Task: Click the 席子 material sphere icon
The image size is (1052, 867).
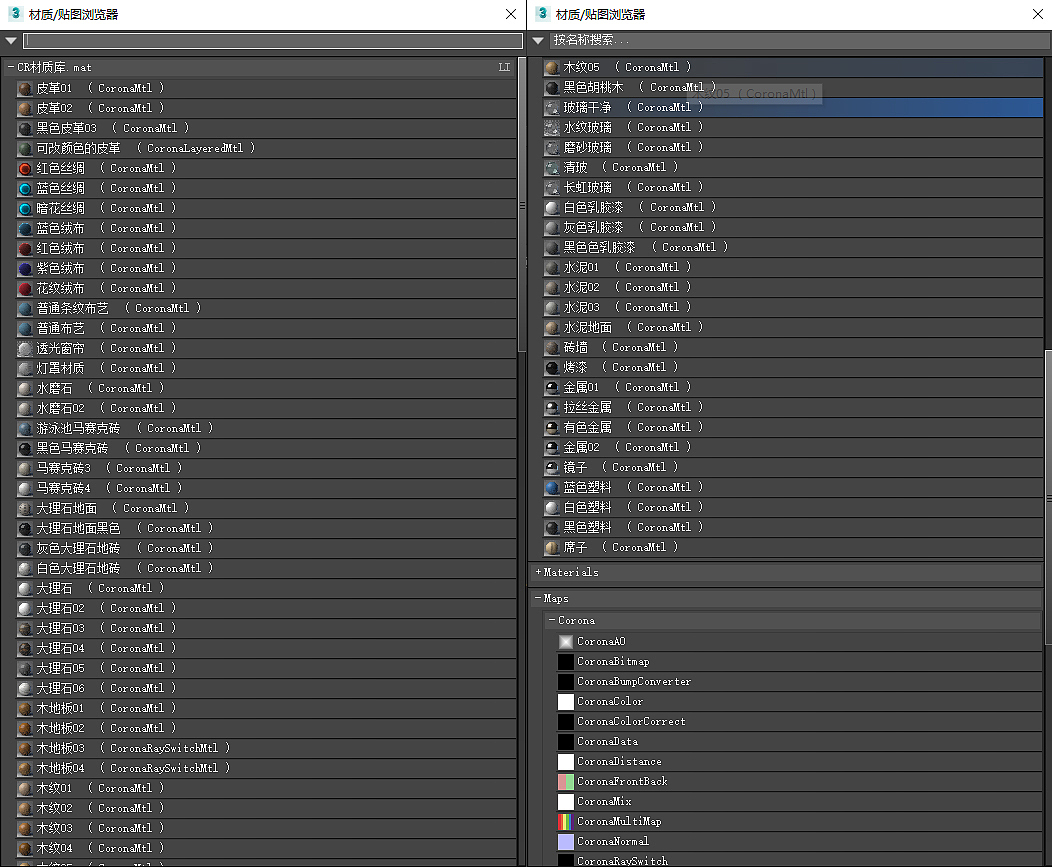Action: click(x=552, y=548)
